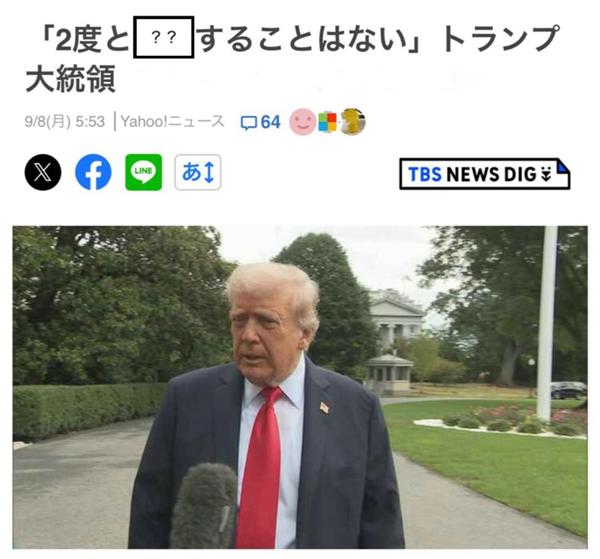The height and width of the screenshot is (559, 600).
Task: Open the TBS NEWS DIG publisher logo
Action: (x=484, y=174)
